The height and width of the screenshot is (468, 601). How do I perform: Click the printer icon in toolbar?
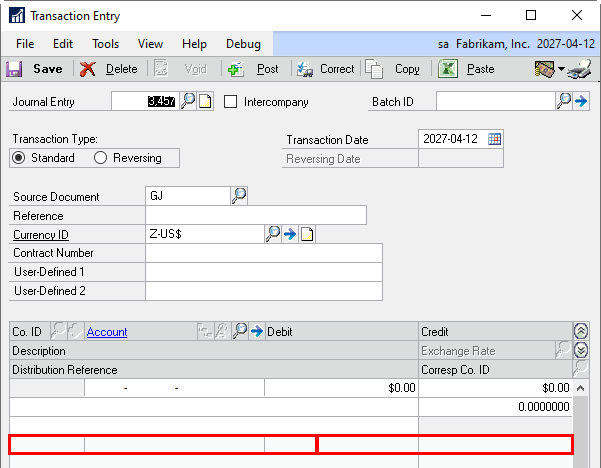[580, 69]
